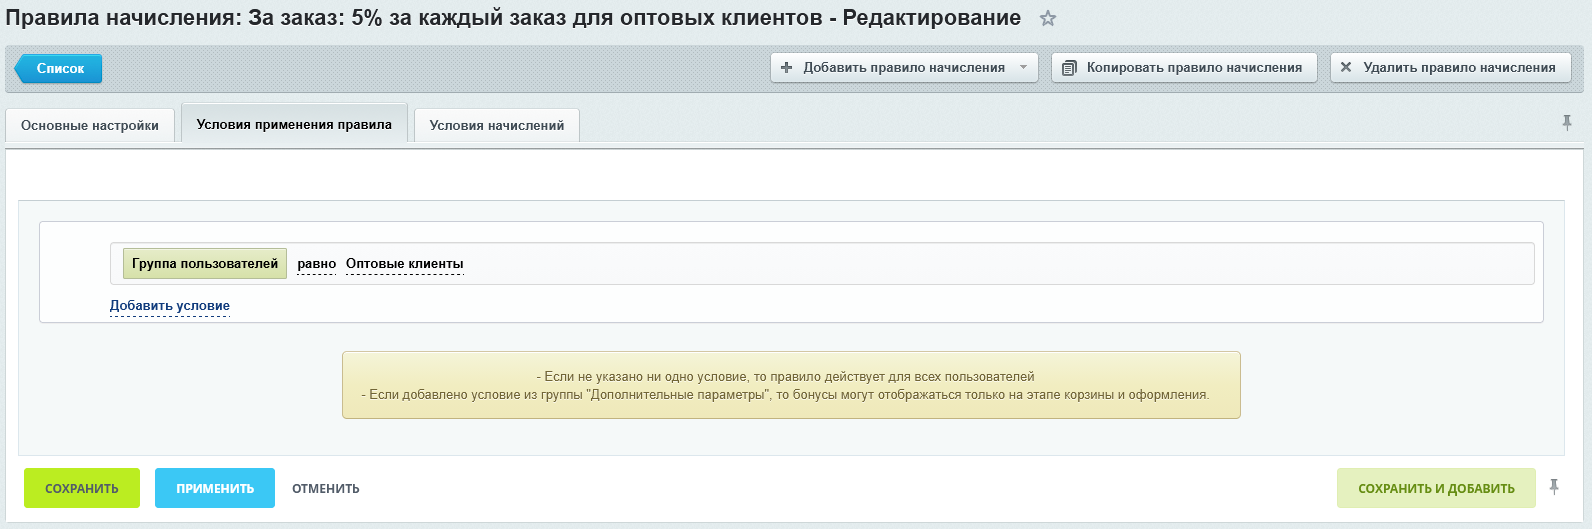1592x529 pixels.
Task: Click the yellow hint note box
Action: tap(790, 385)
